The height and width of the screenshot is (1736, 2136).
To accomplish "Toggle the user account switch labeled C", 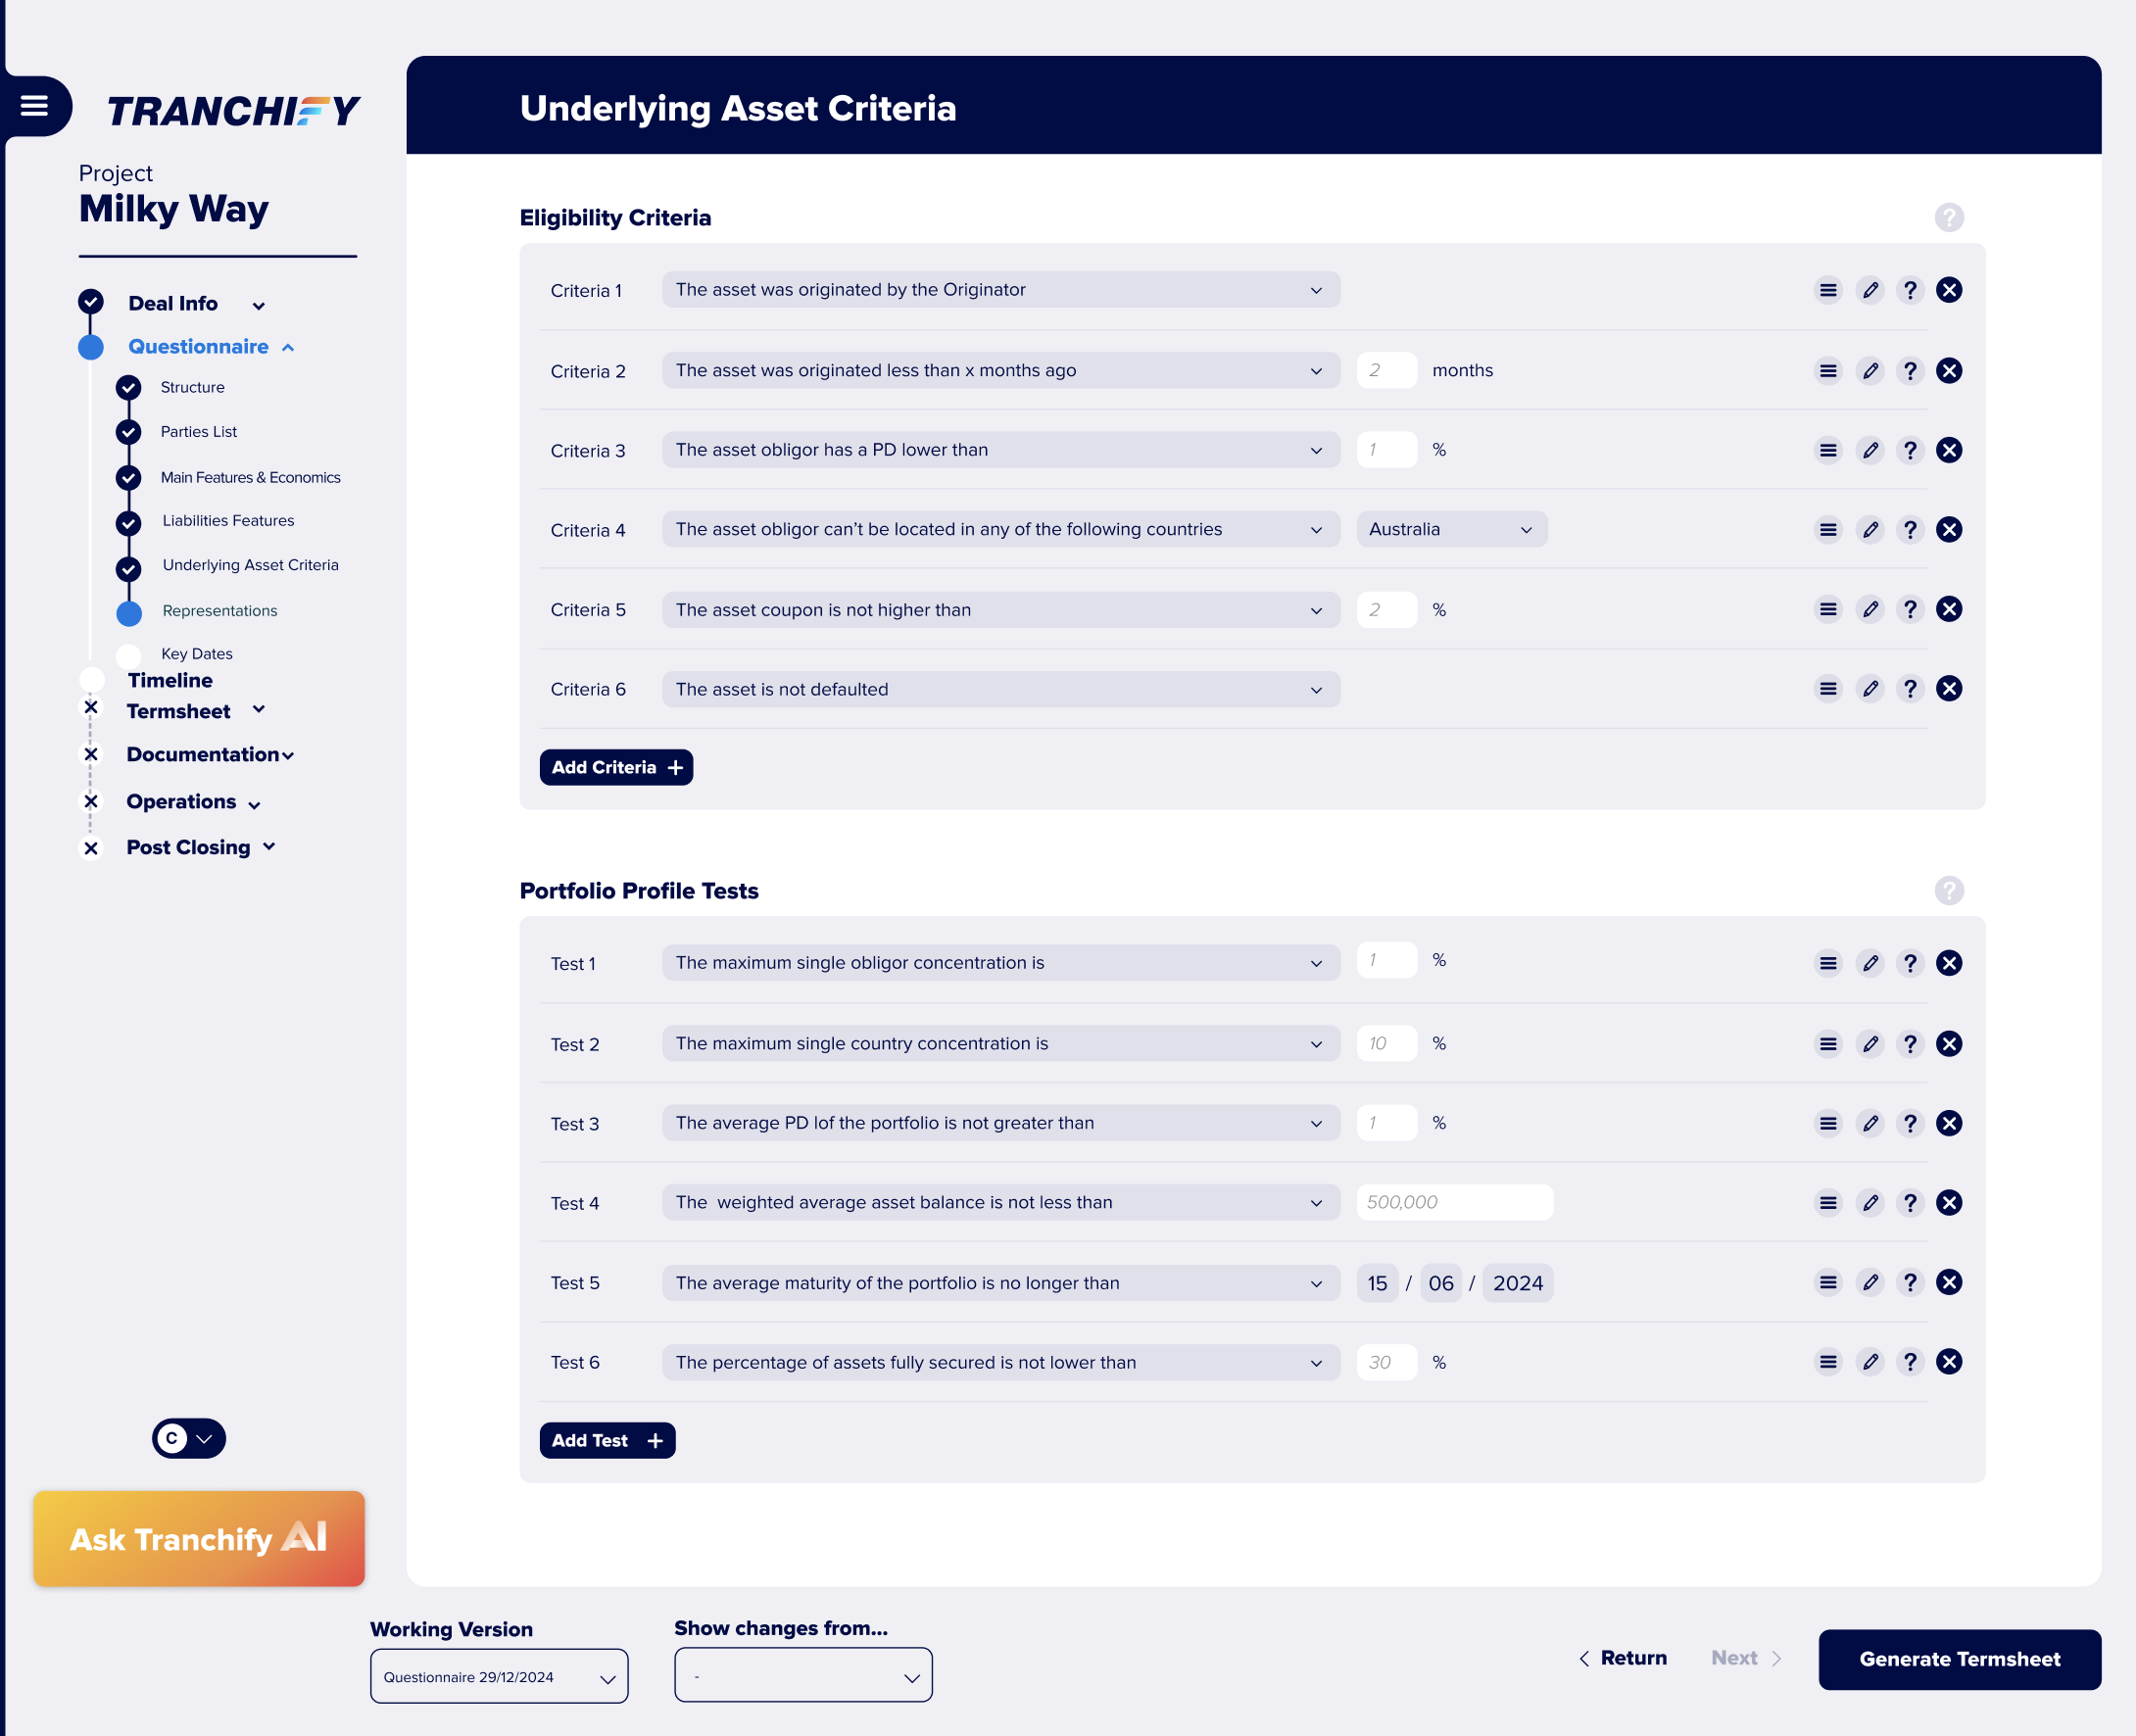I will [189, 1438].
